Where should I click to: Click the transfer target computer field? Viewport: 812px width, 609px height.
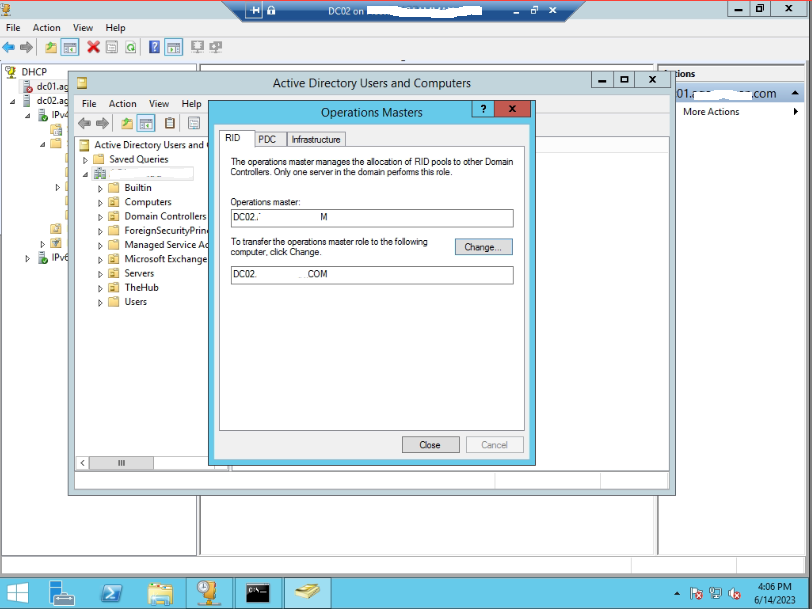click(372, 275)
